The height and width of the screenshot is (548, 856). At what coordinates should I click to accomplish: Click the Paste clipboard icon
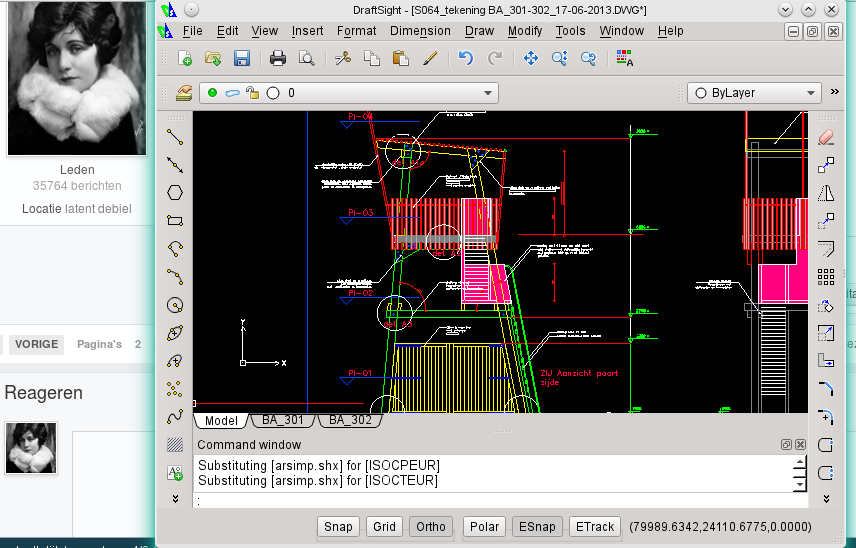[401, 58]
